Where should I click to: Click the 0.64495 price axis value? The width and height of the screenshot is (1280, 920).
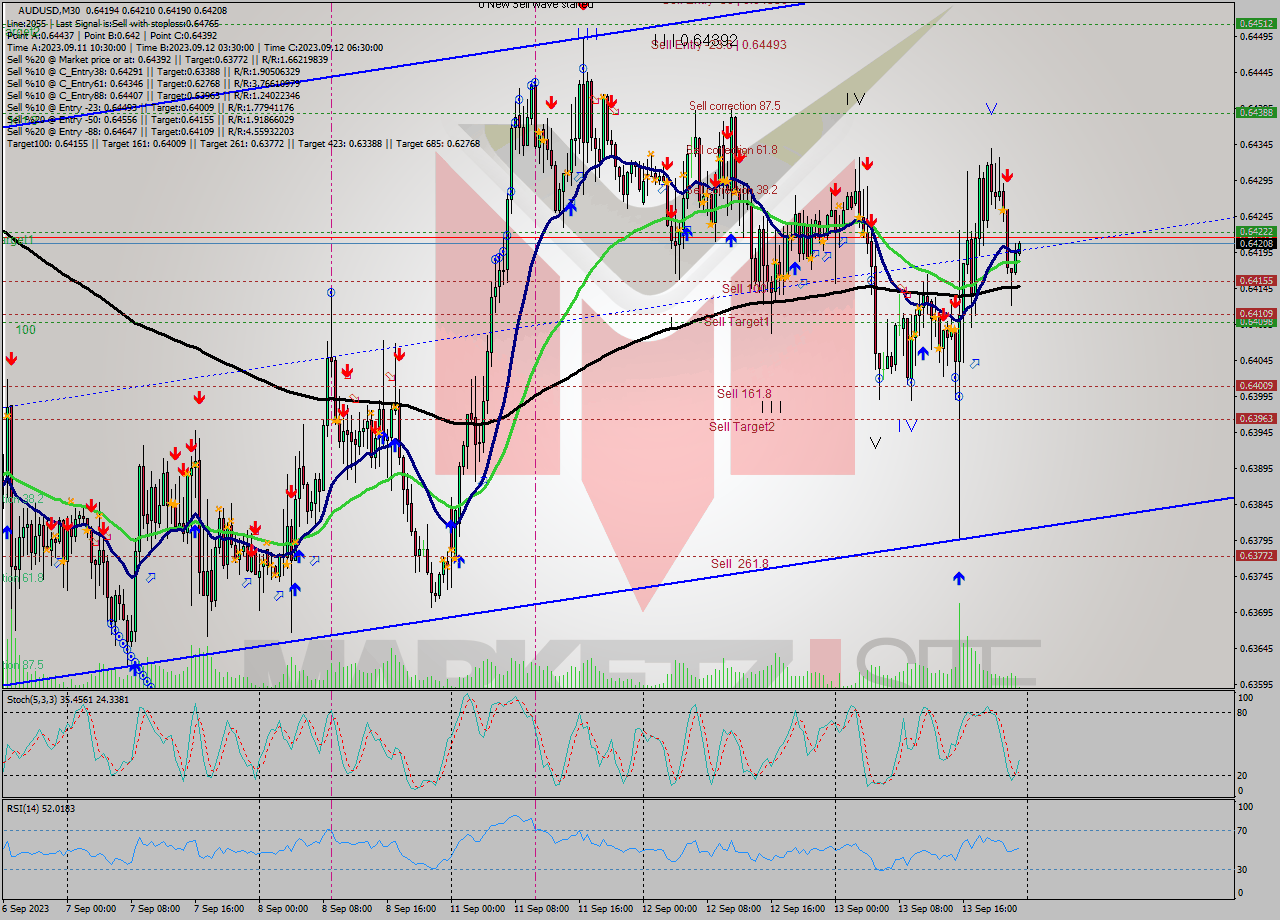[1256, 37]
